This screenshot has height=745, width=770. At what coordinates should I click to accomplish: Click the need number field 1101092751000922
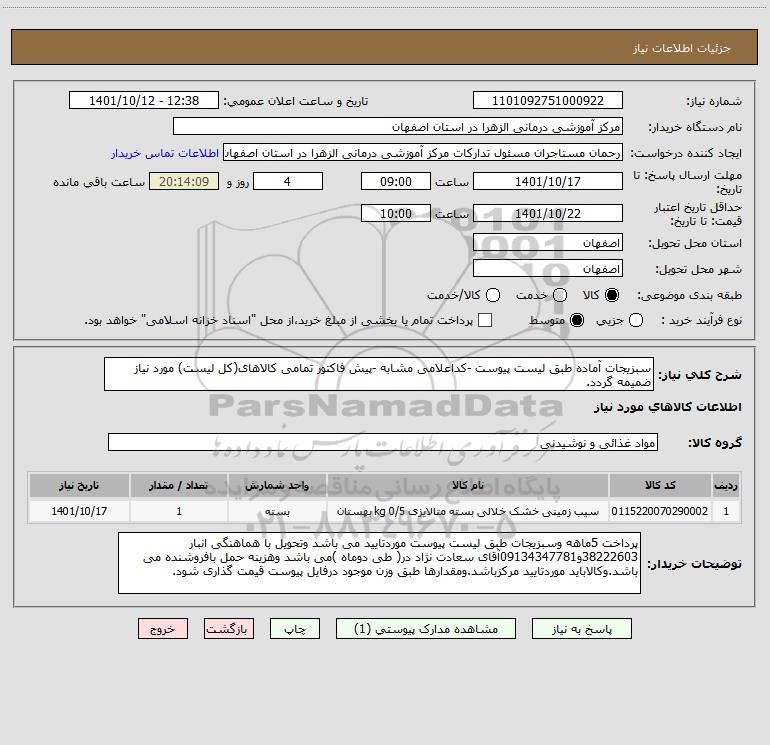[x=548, y=101]
